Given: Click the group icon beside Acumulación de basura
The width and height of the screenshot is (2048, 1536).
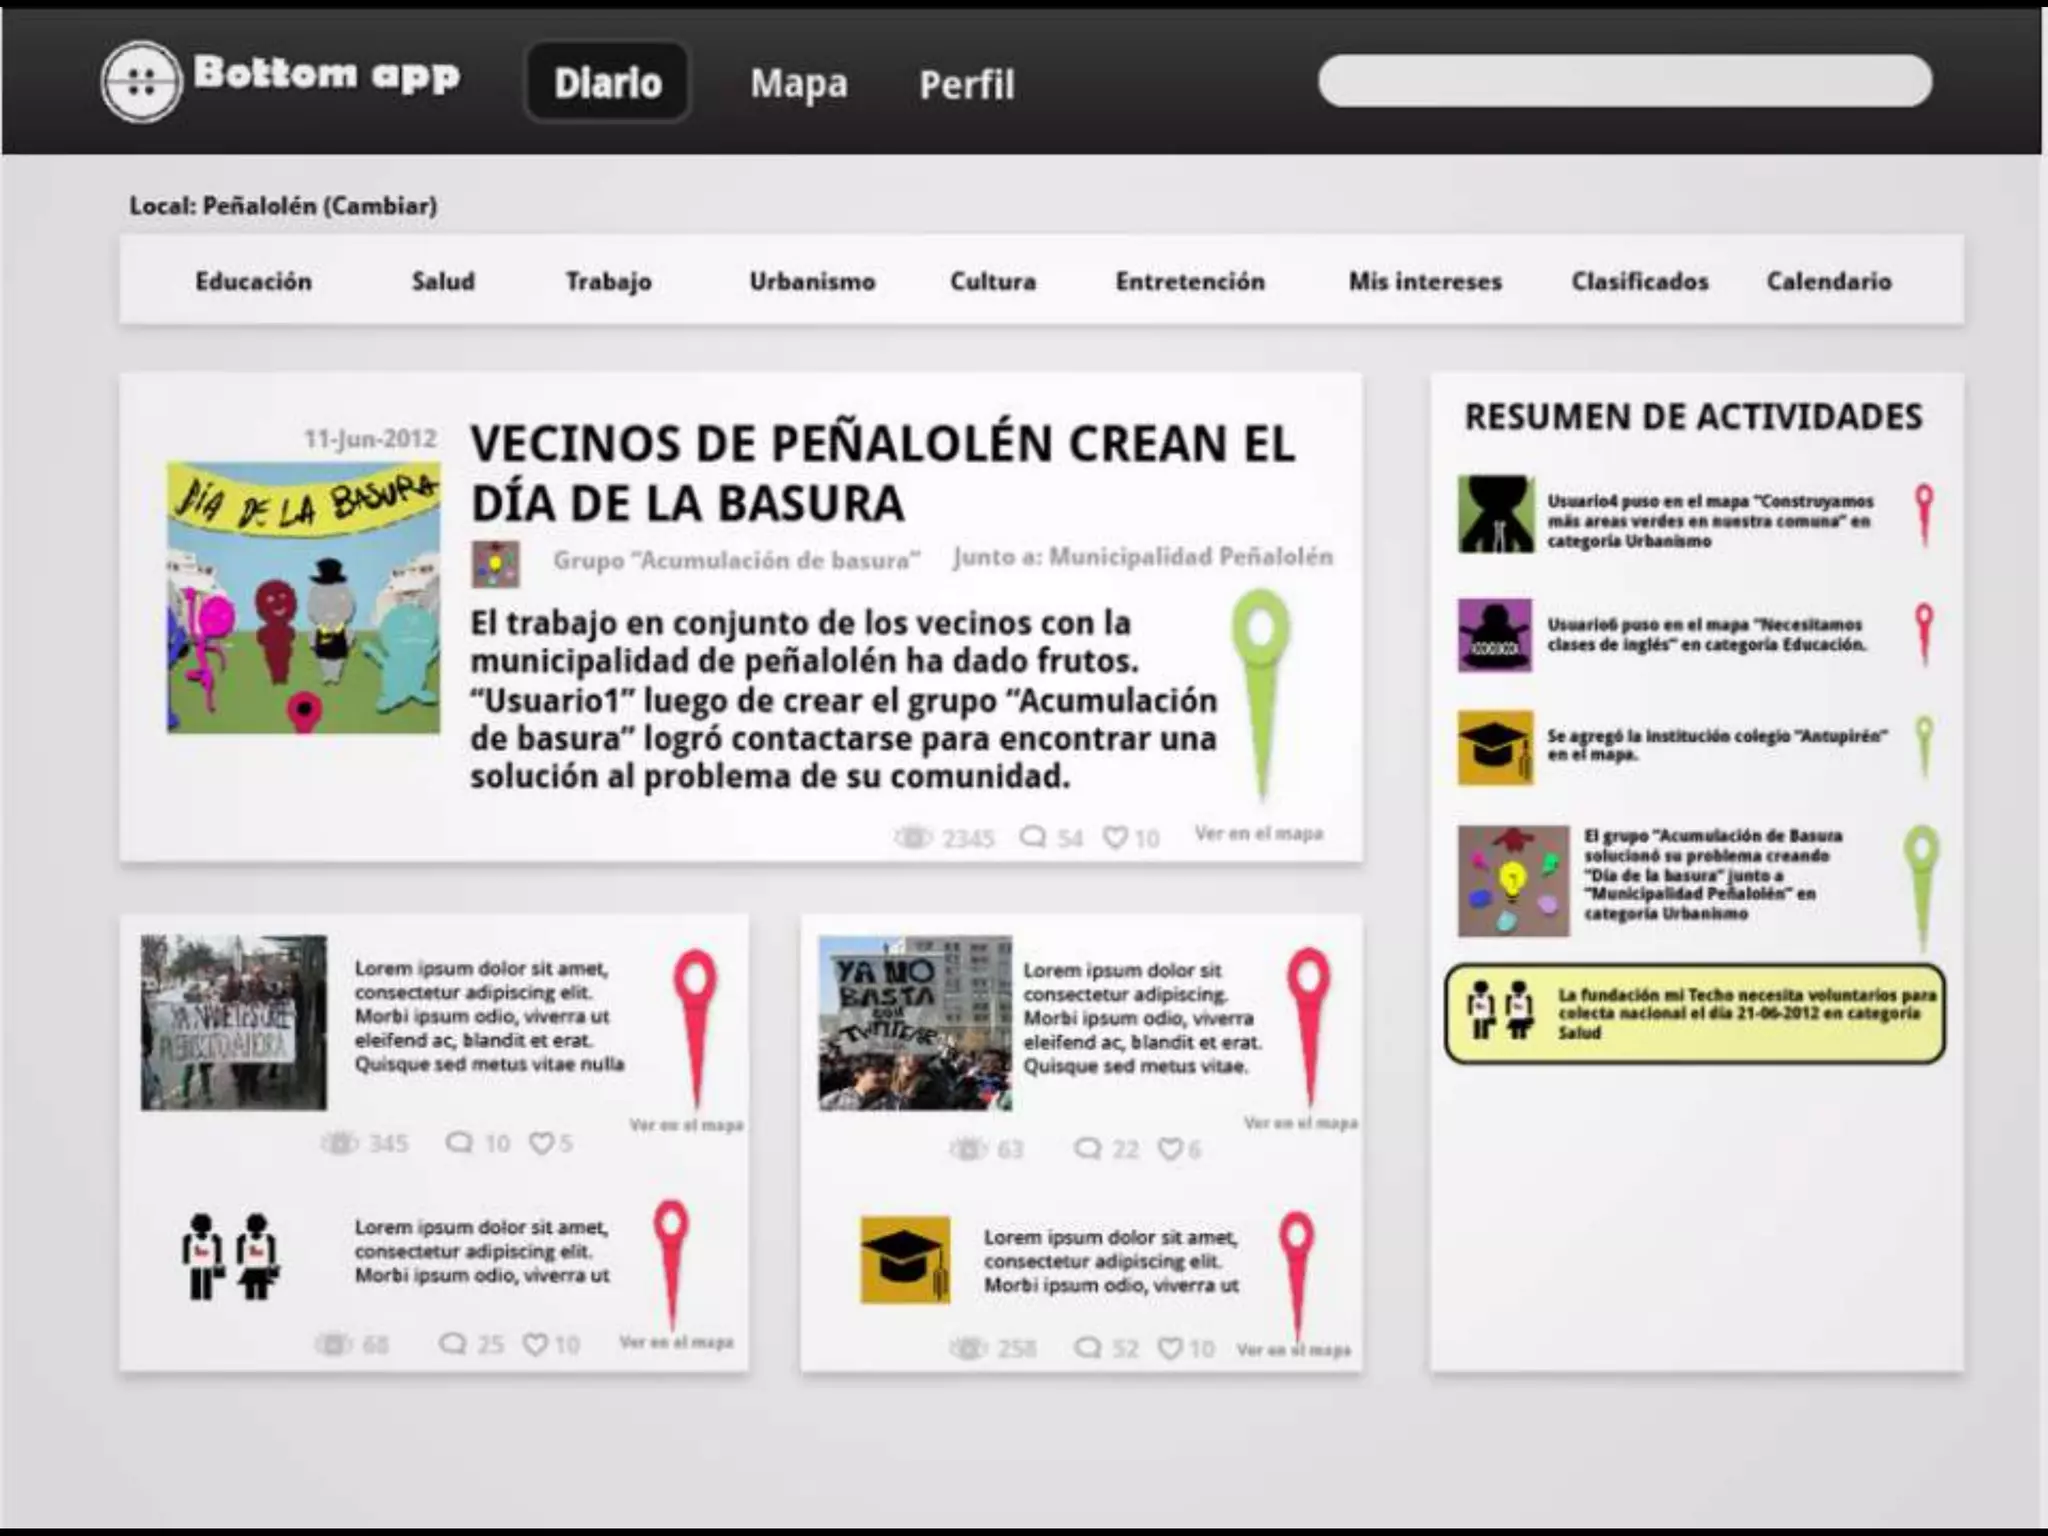Looking at the screenshot, I should [x=496, y=564].
